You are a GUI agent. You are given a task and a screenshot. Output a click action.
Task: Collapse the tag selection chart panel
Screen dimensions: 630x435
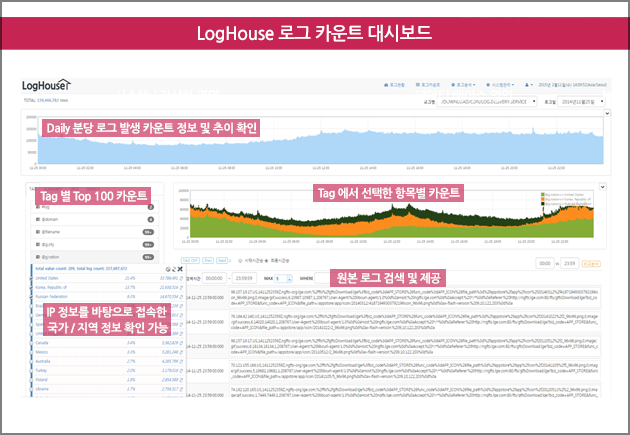pyautogui.click(x=602, y=187)
